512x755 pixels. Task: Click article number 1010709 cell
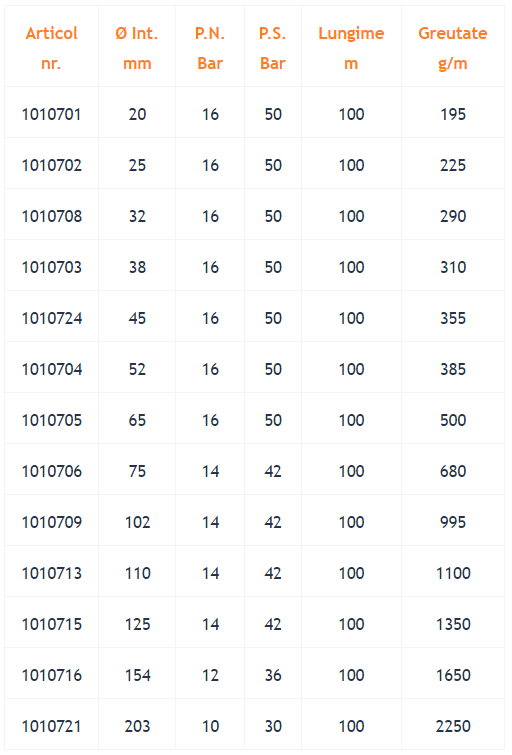coord(52,522)
